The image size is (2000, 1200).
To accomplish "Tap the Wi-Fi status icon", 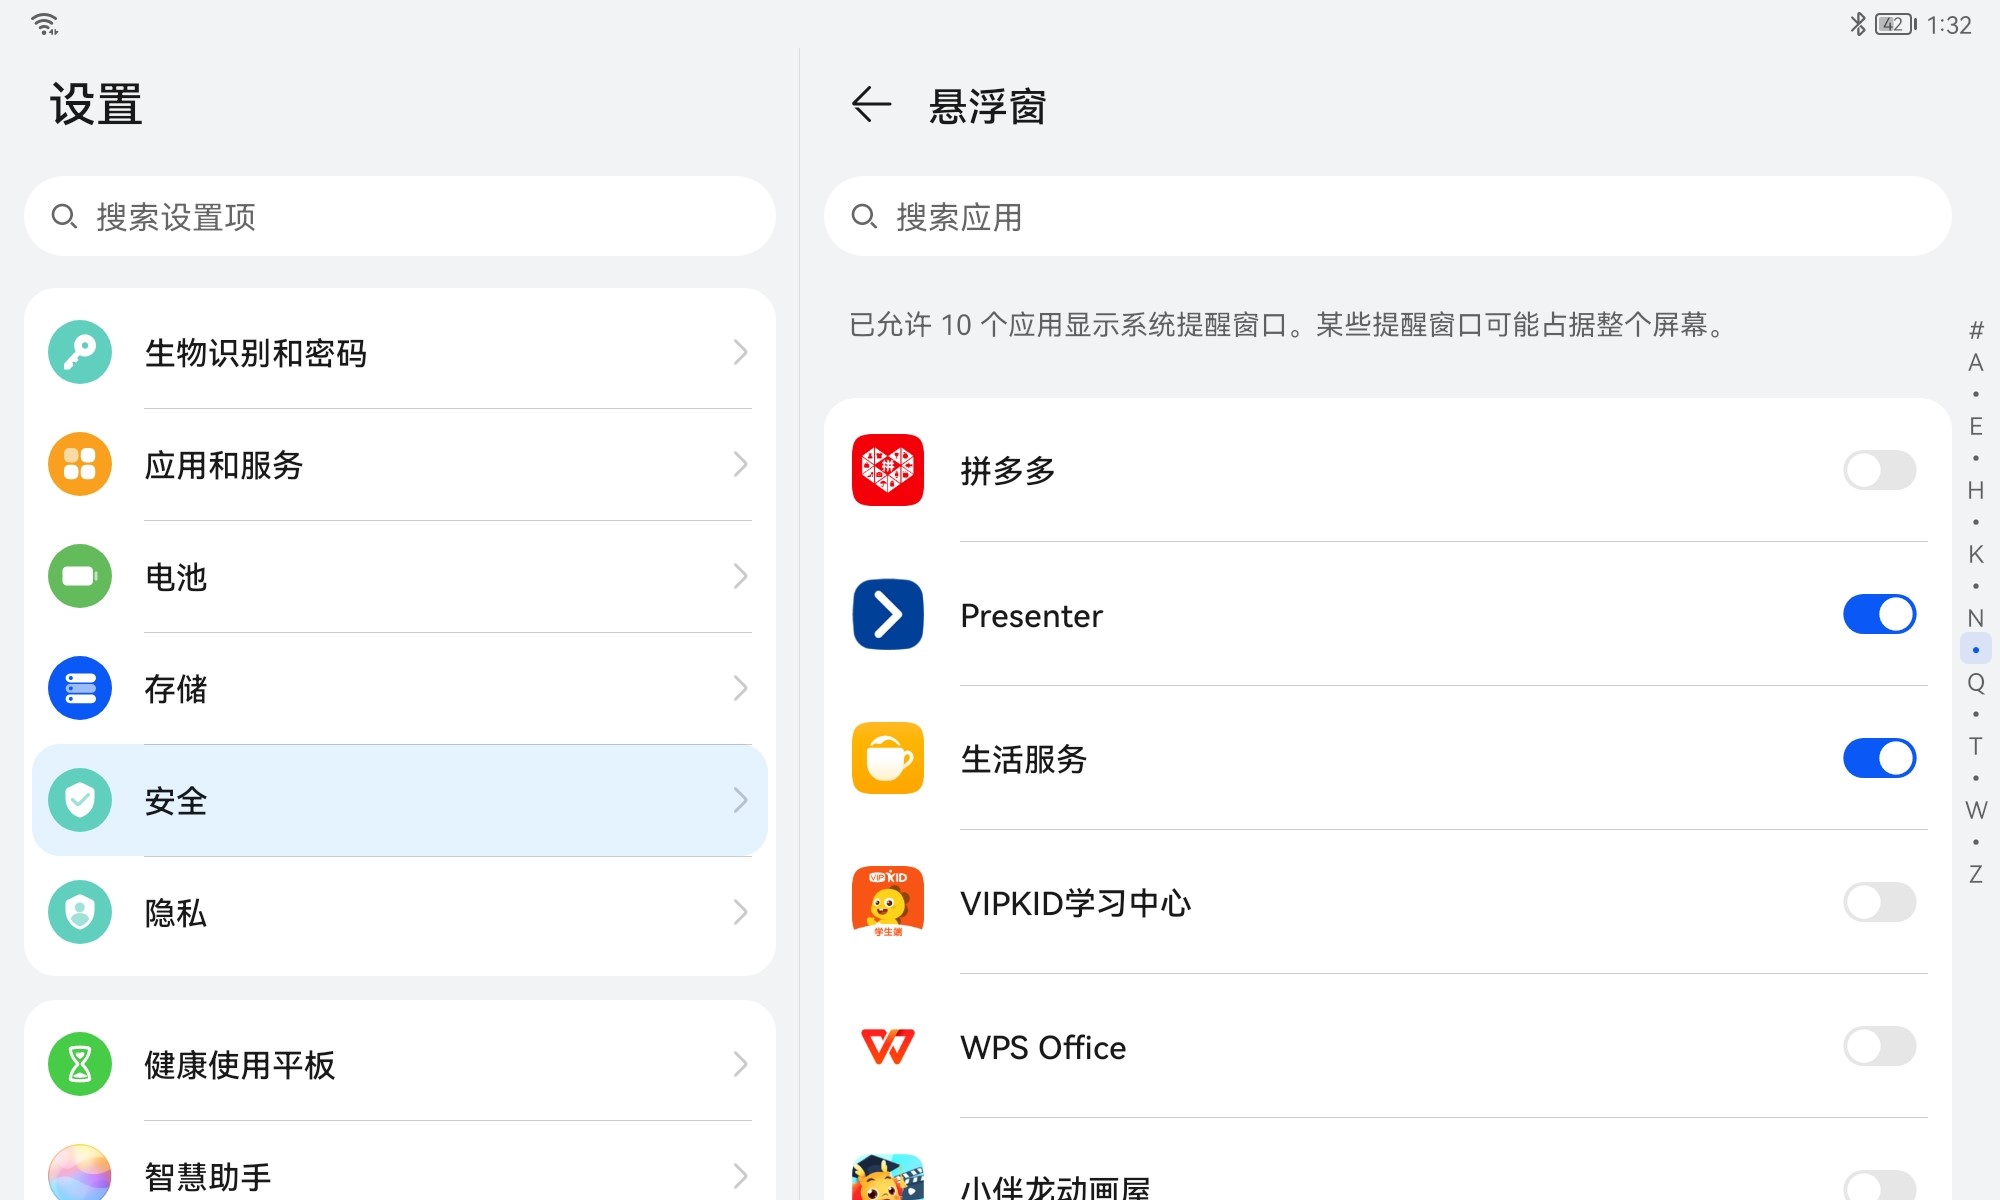I will (45, 24).
